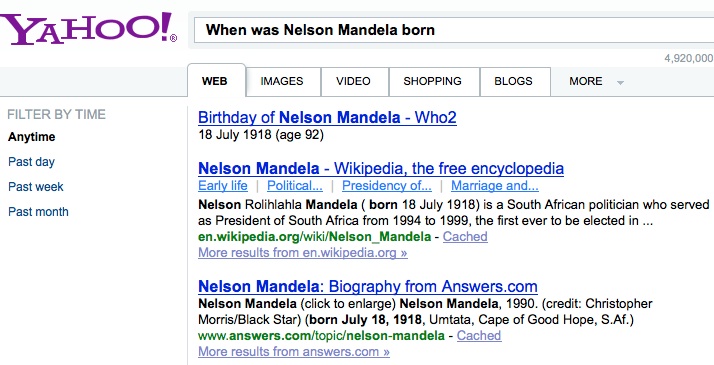Open the Marriage and... section link
Image resolution: width=714 pixels, height=365 pixels.
(x=495, y=186)
